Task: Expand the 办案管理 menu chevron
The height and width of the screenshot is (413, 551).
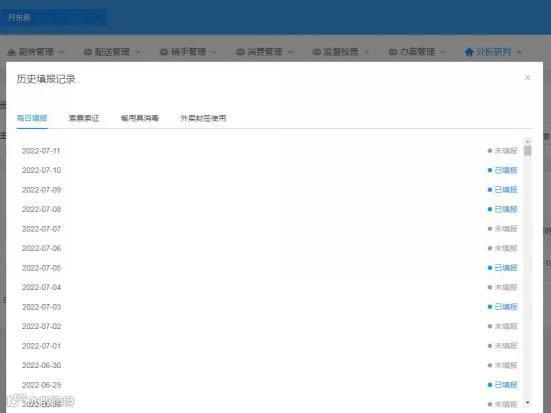Action: pyautogui.click(x=443, y=52)
